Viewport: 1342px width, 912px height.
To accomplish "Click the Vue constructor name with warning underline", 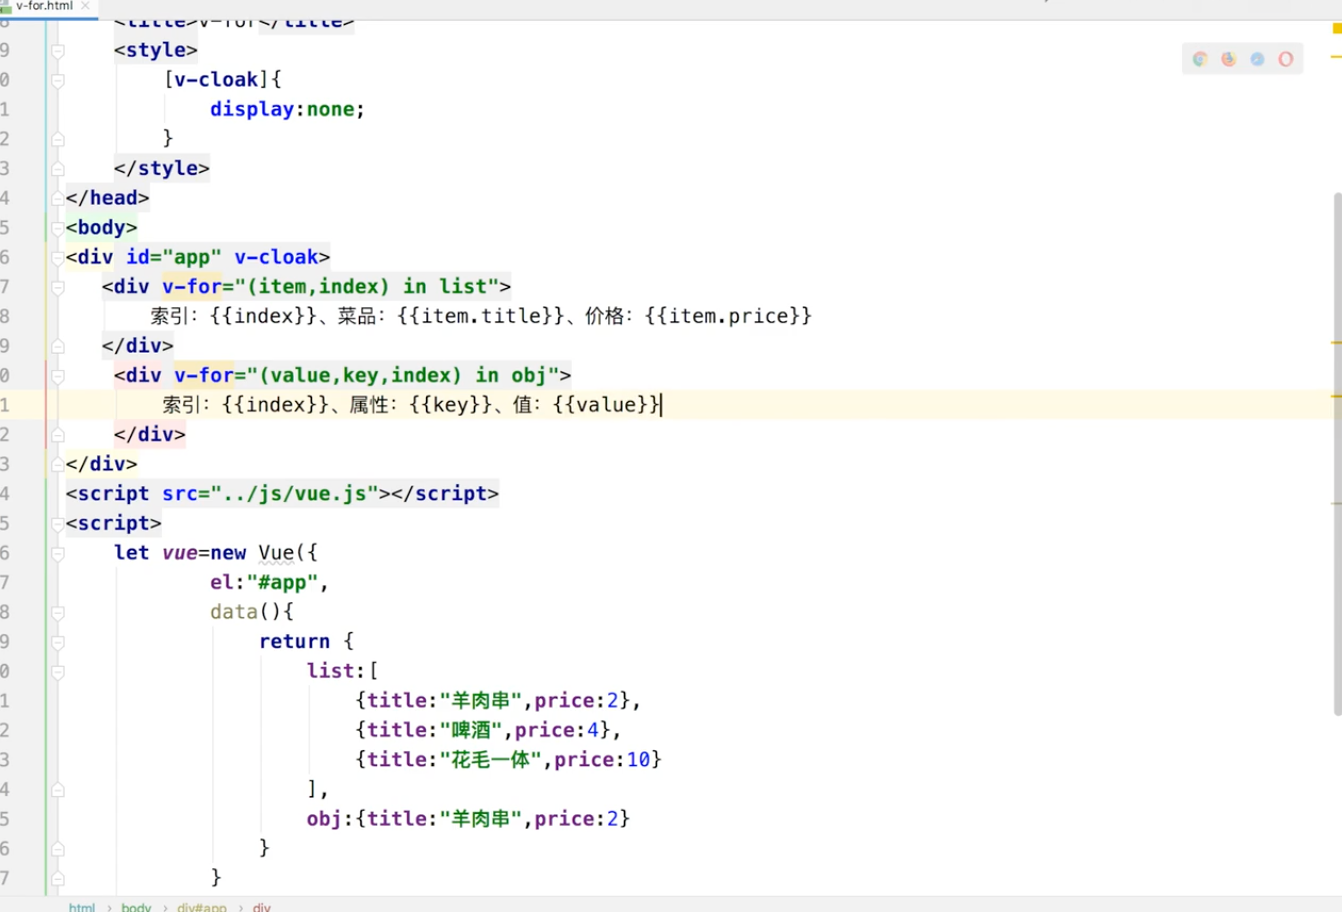I will pos(276,553).
